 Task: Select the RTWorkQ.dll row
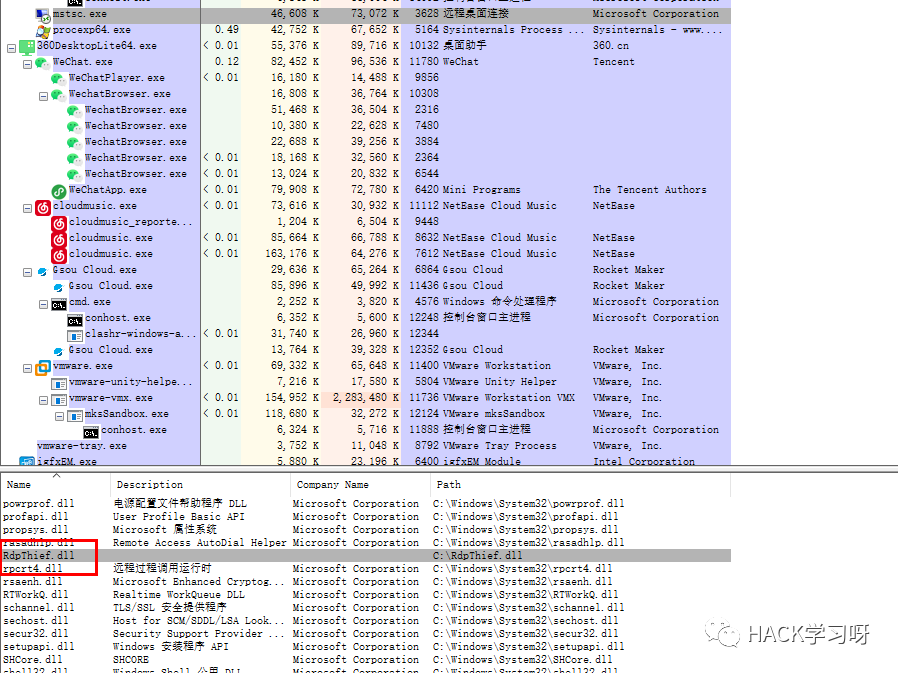pyautogui.click(x=365, y=595)
